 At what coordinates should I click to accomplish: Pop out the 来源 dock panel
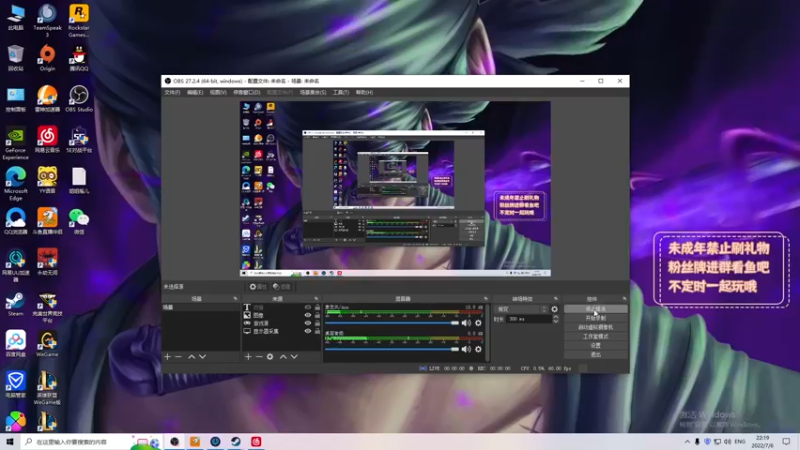316,298
